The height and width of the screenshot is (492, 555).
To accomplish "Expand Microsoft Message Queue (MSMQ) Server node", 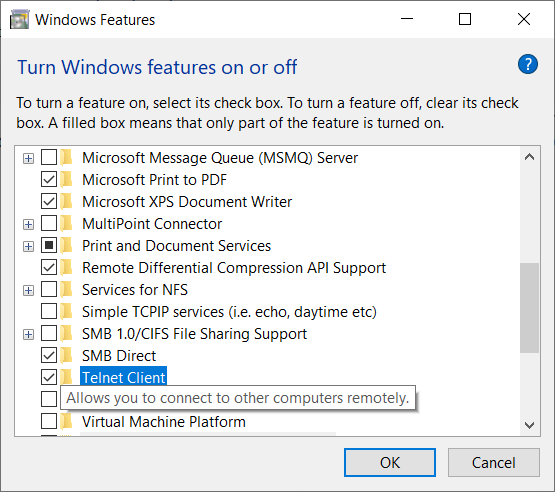I will click(x=28, y=158).
